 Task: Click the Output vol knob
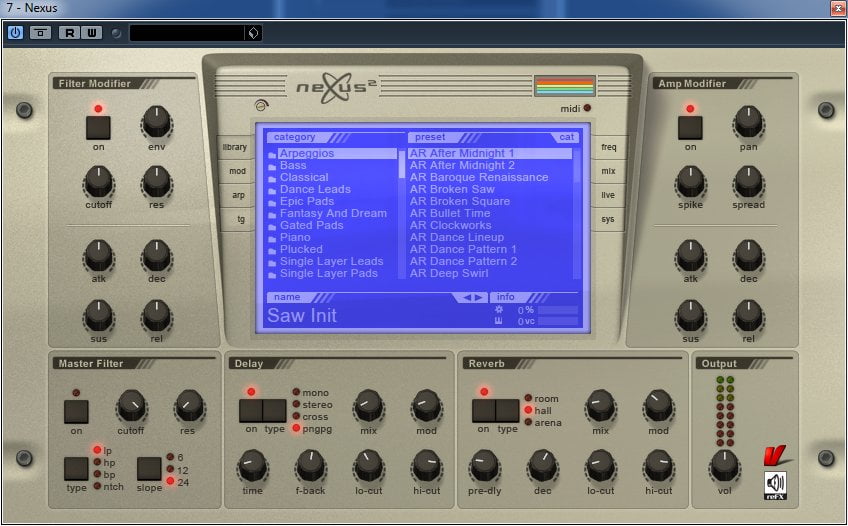tap(724, 466)
